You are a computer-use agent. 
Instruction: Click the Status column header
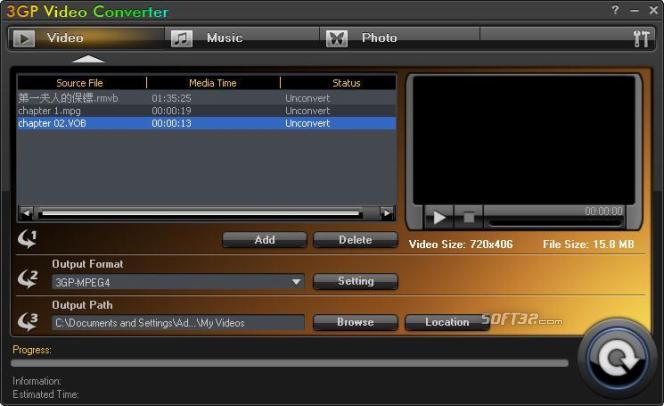[x=346, y=83]
